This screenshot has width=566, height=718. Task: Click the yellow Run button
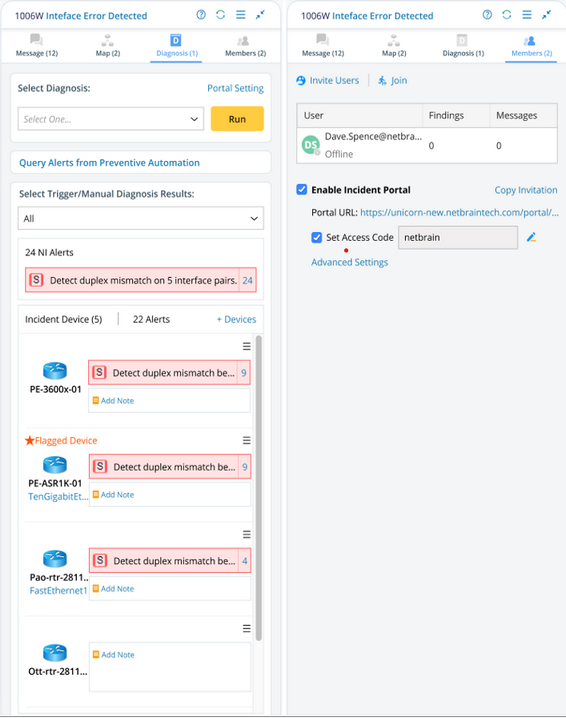(x=237, y=119)
